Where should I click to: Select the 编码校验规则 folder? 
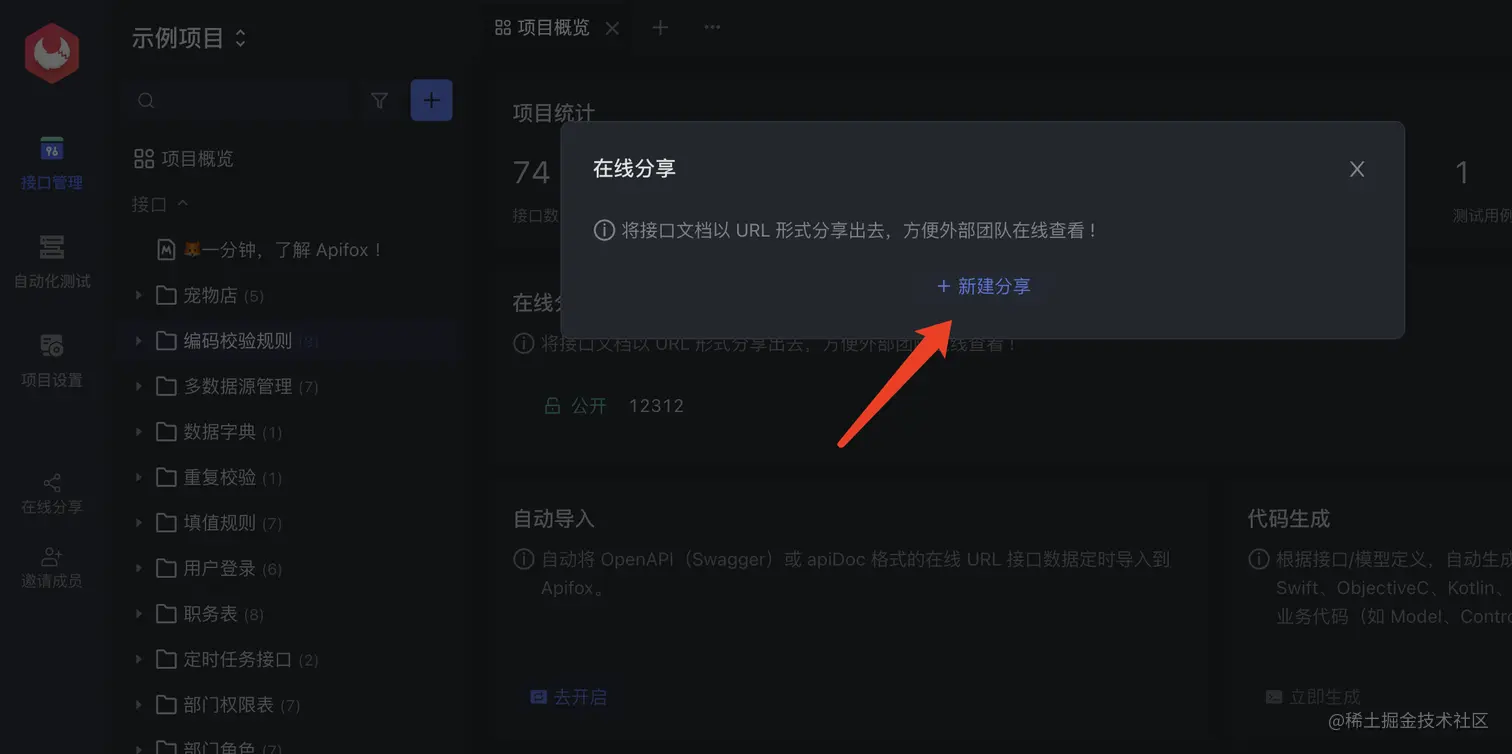click(238, 341)
